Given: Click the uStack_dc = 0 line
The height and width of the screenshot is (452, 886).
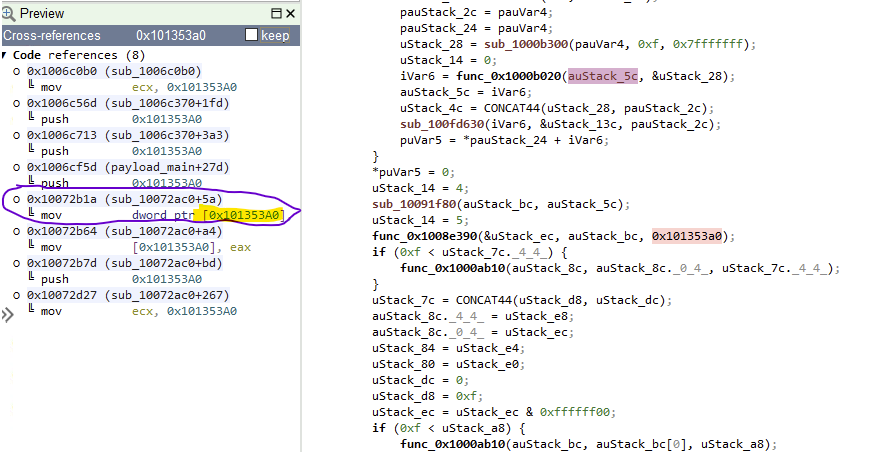Looking at the screenshot, I should (x=421, y=380).
